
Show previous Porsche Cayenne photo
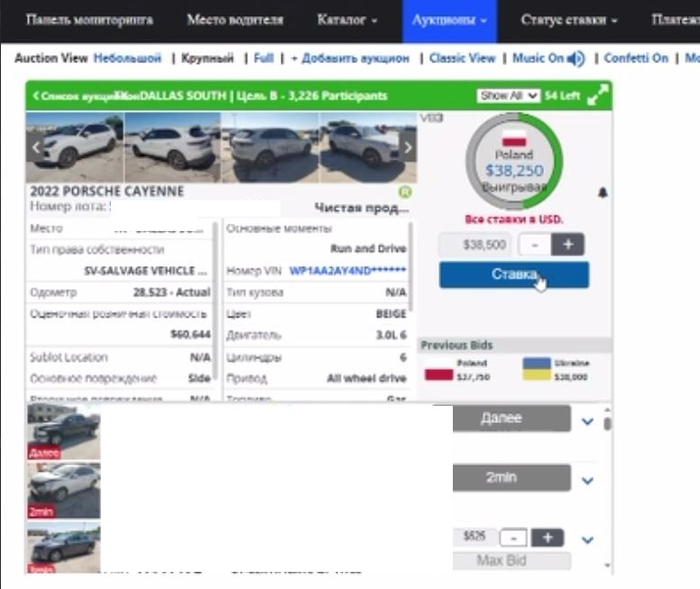pyautogui.click(x=37, y=147)
